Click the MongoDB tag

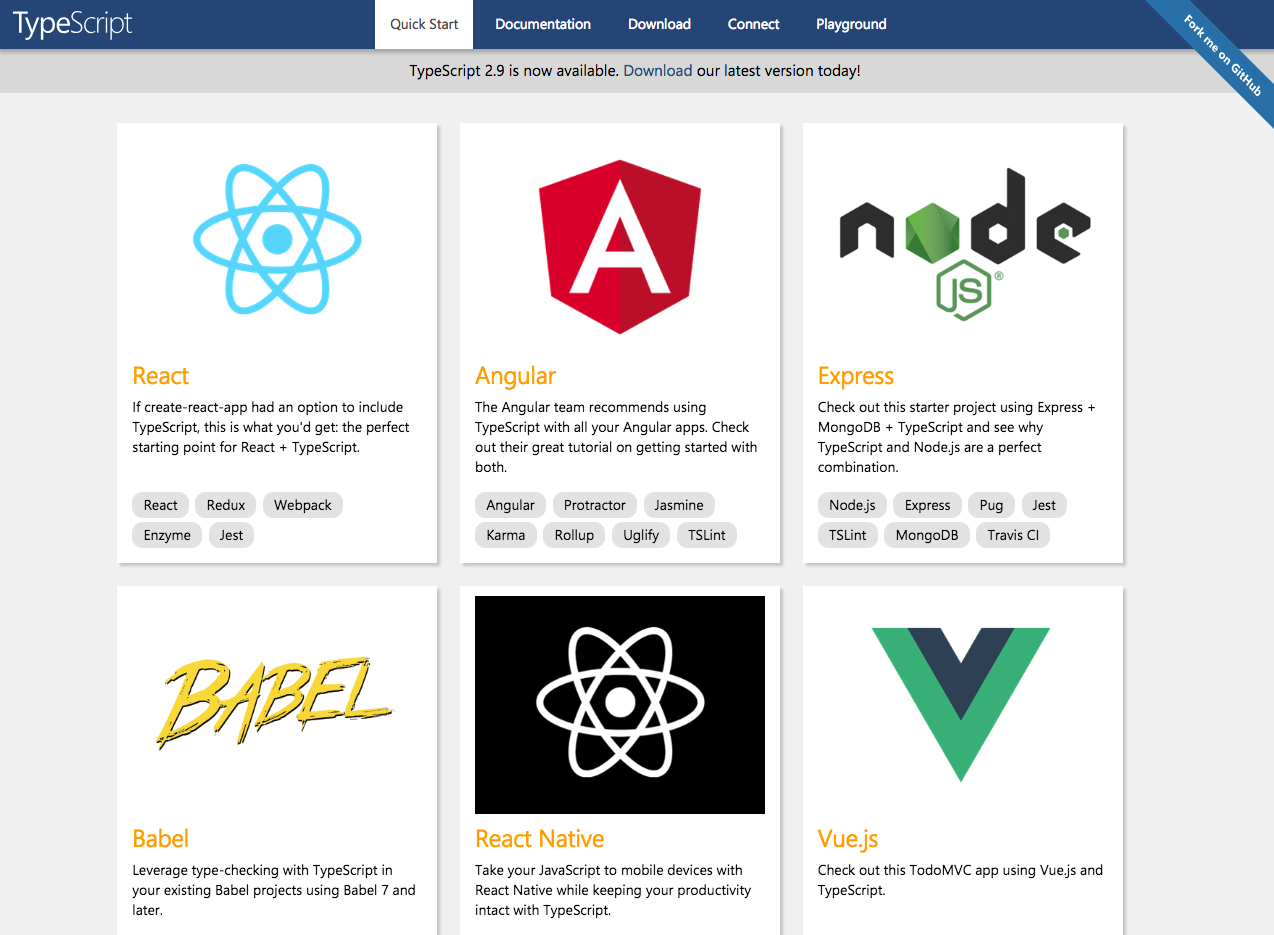pyautogui.click(x=927, y=535)
